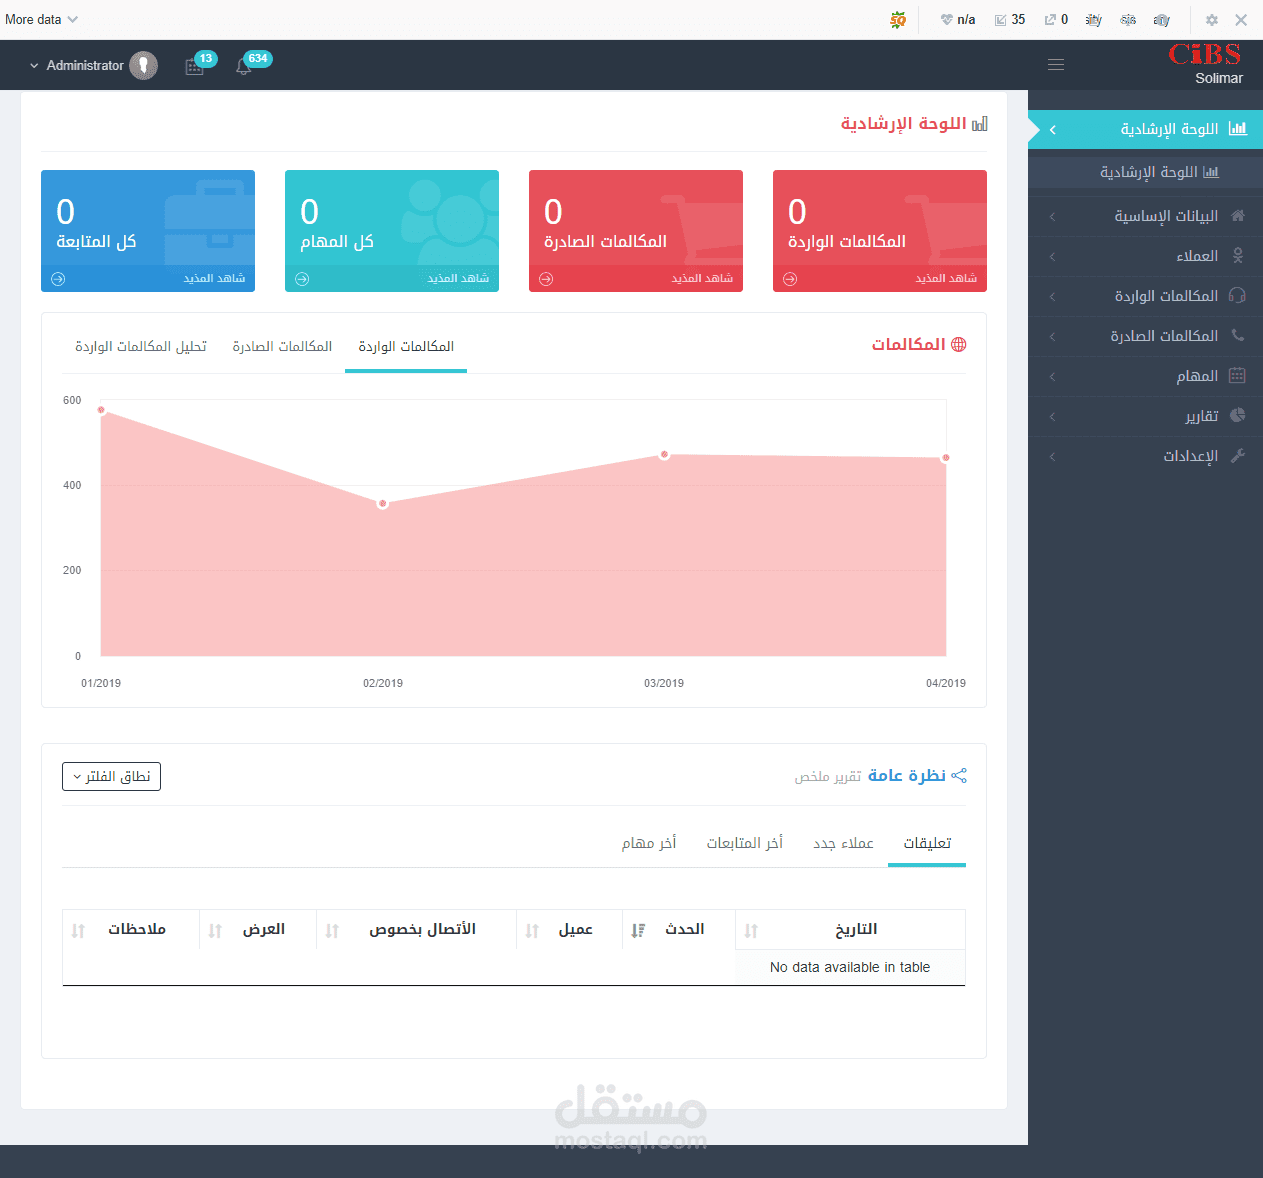Click the 01/2019 data point on chart
This screenshot has width=1263, height=1178.
pos(101,410)
